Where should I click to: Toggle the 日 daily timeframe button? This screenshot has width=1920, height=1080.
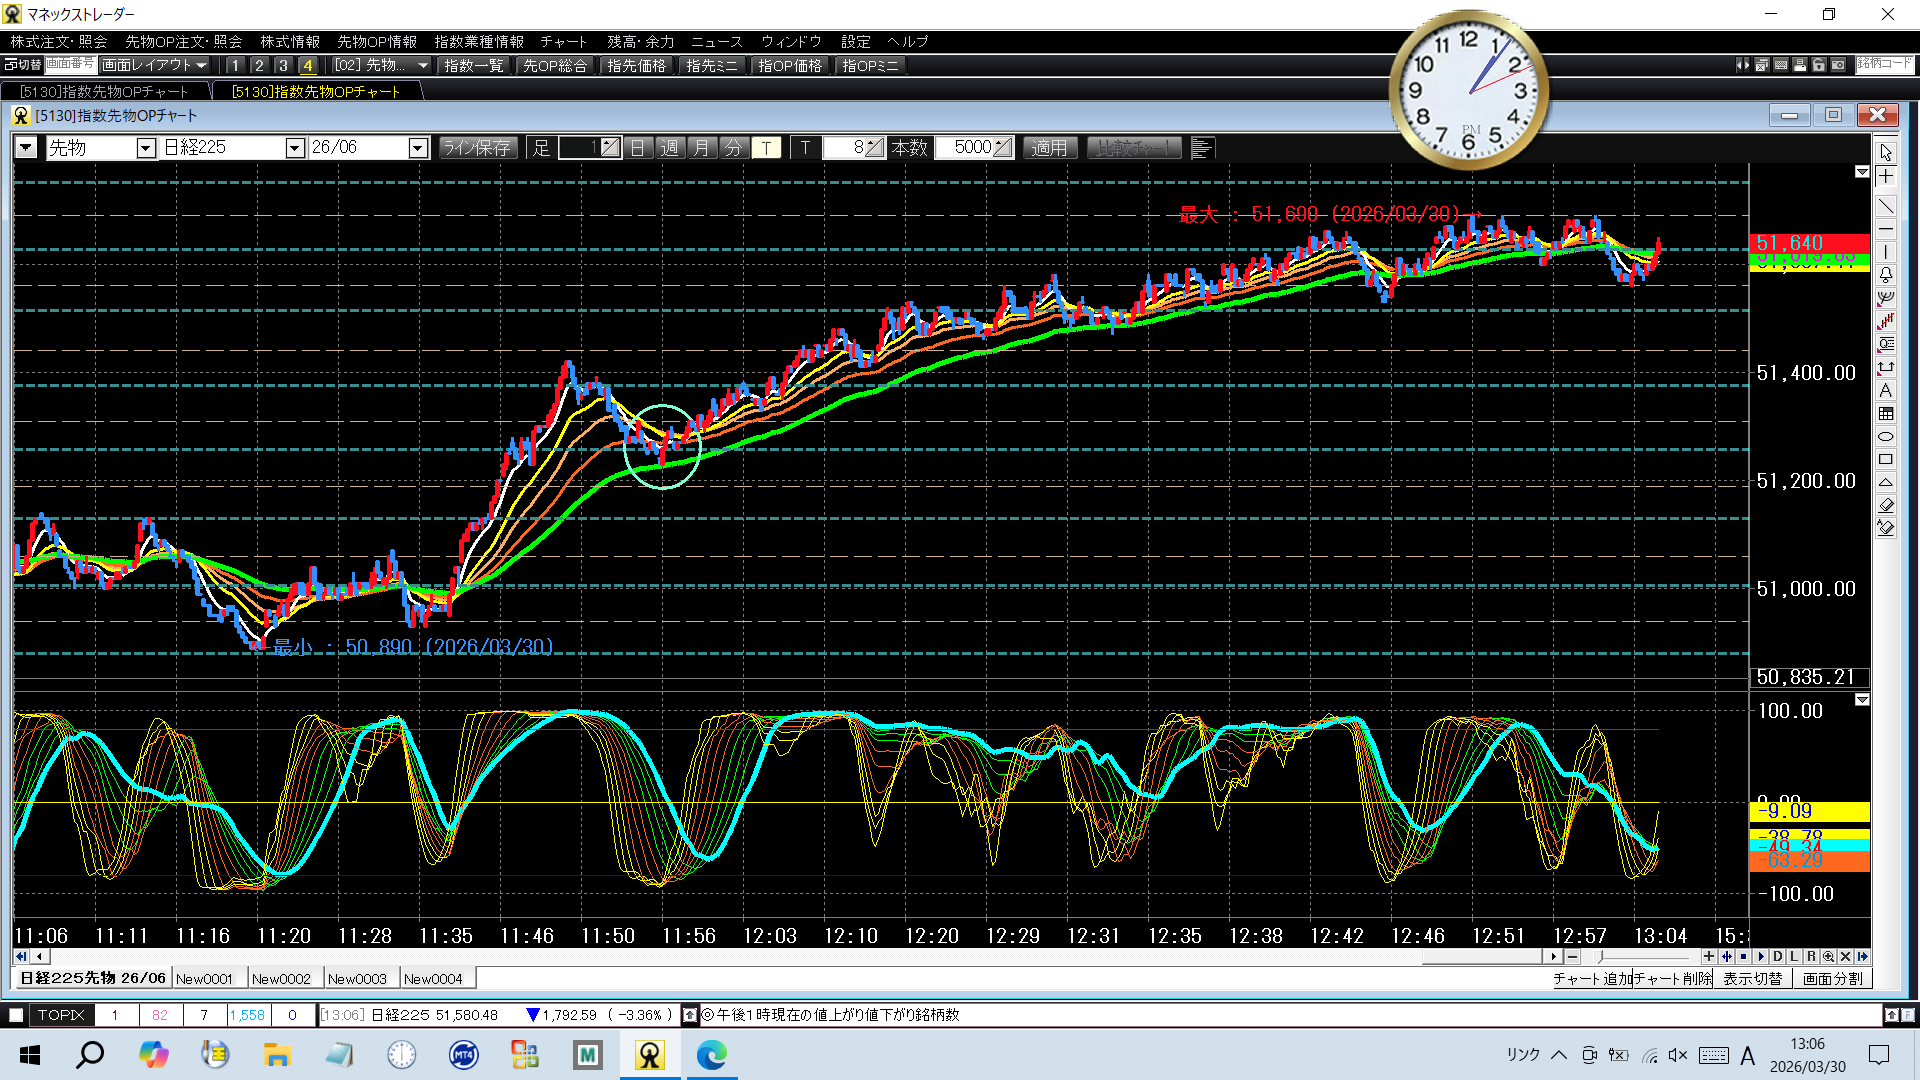(638, 148)
